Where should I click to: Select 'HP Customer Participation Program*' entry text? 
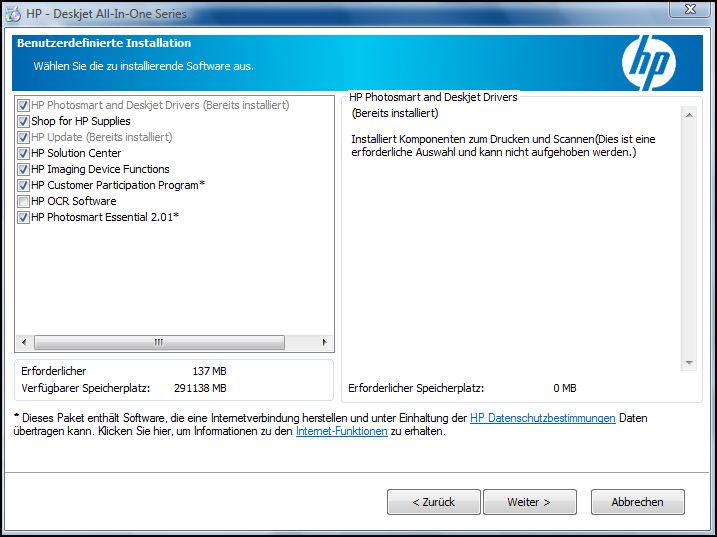pyautogui.click(x=118, y=185)
